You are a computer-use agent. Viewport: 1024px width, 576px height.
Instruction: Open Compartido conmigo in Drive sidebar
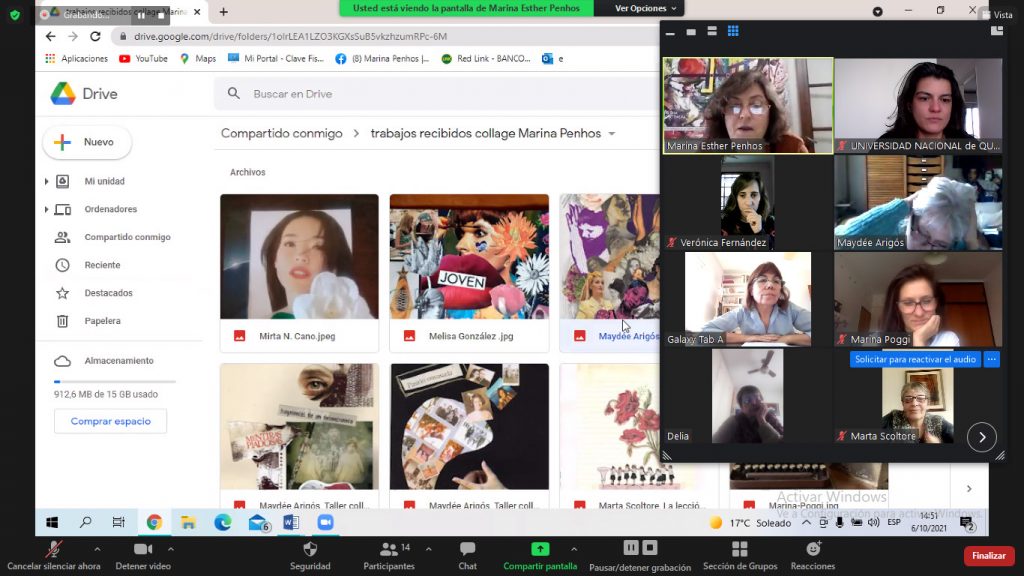(x=127, y=237)
